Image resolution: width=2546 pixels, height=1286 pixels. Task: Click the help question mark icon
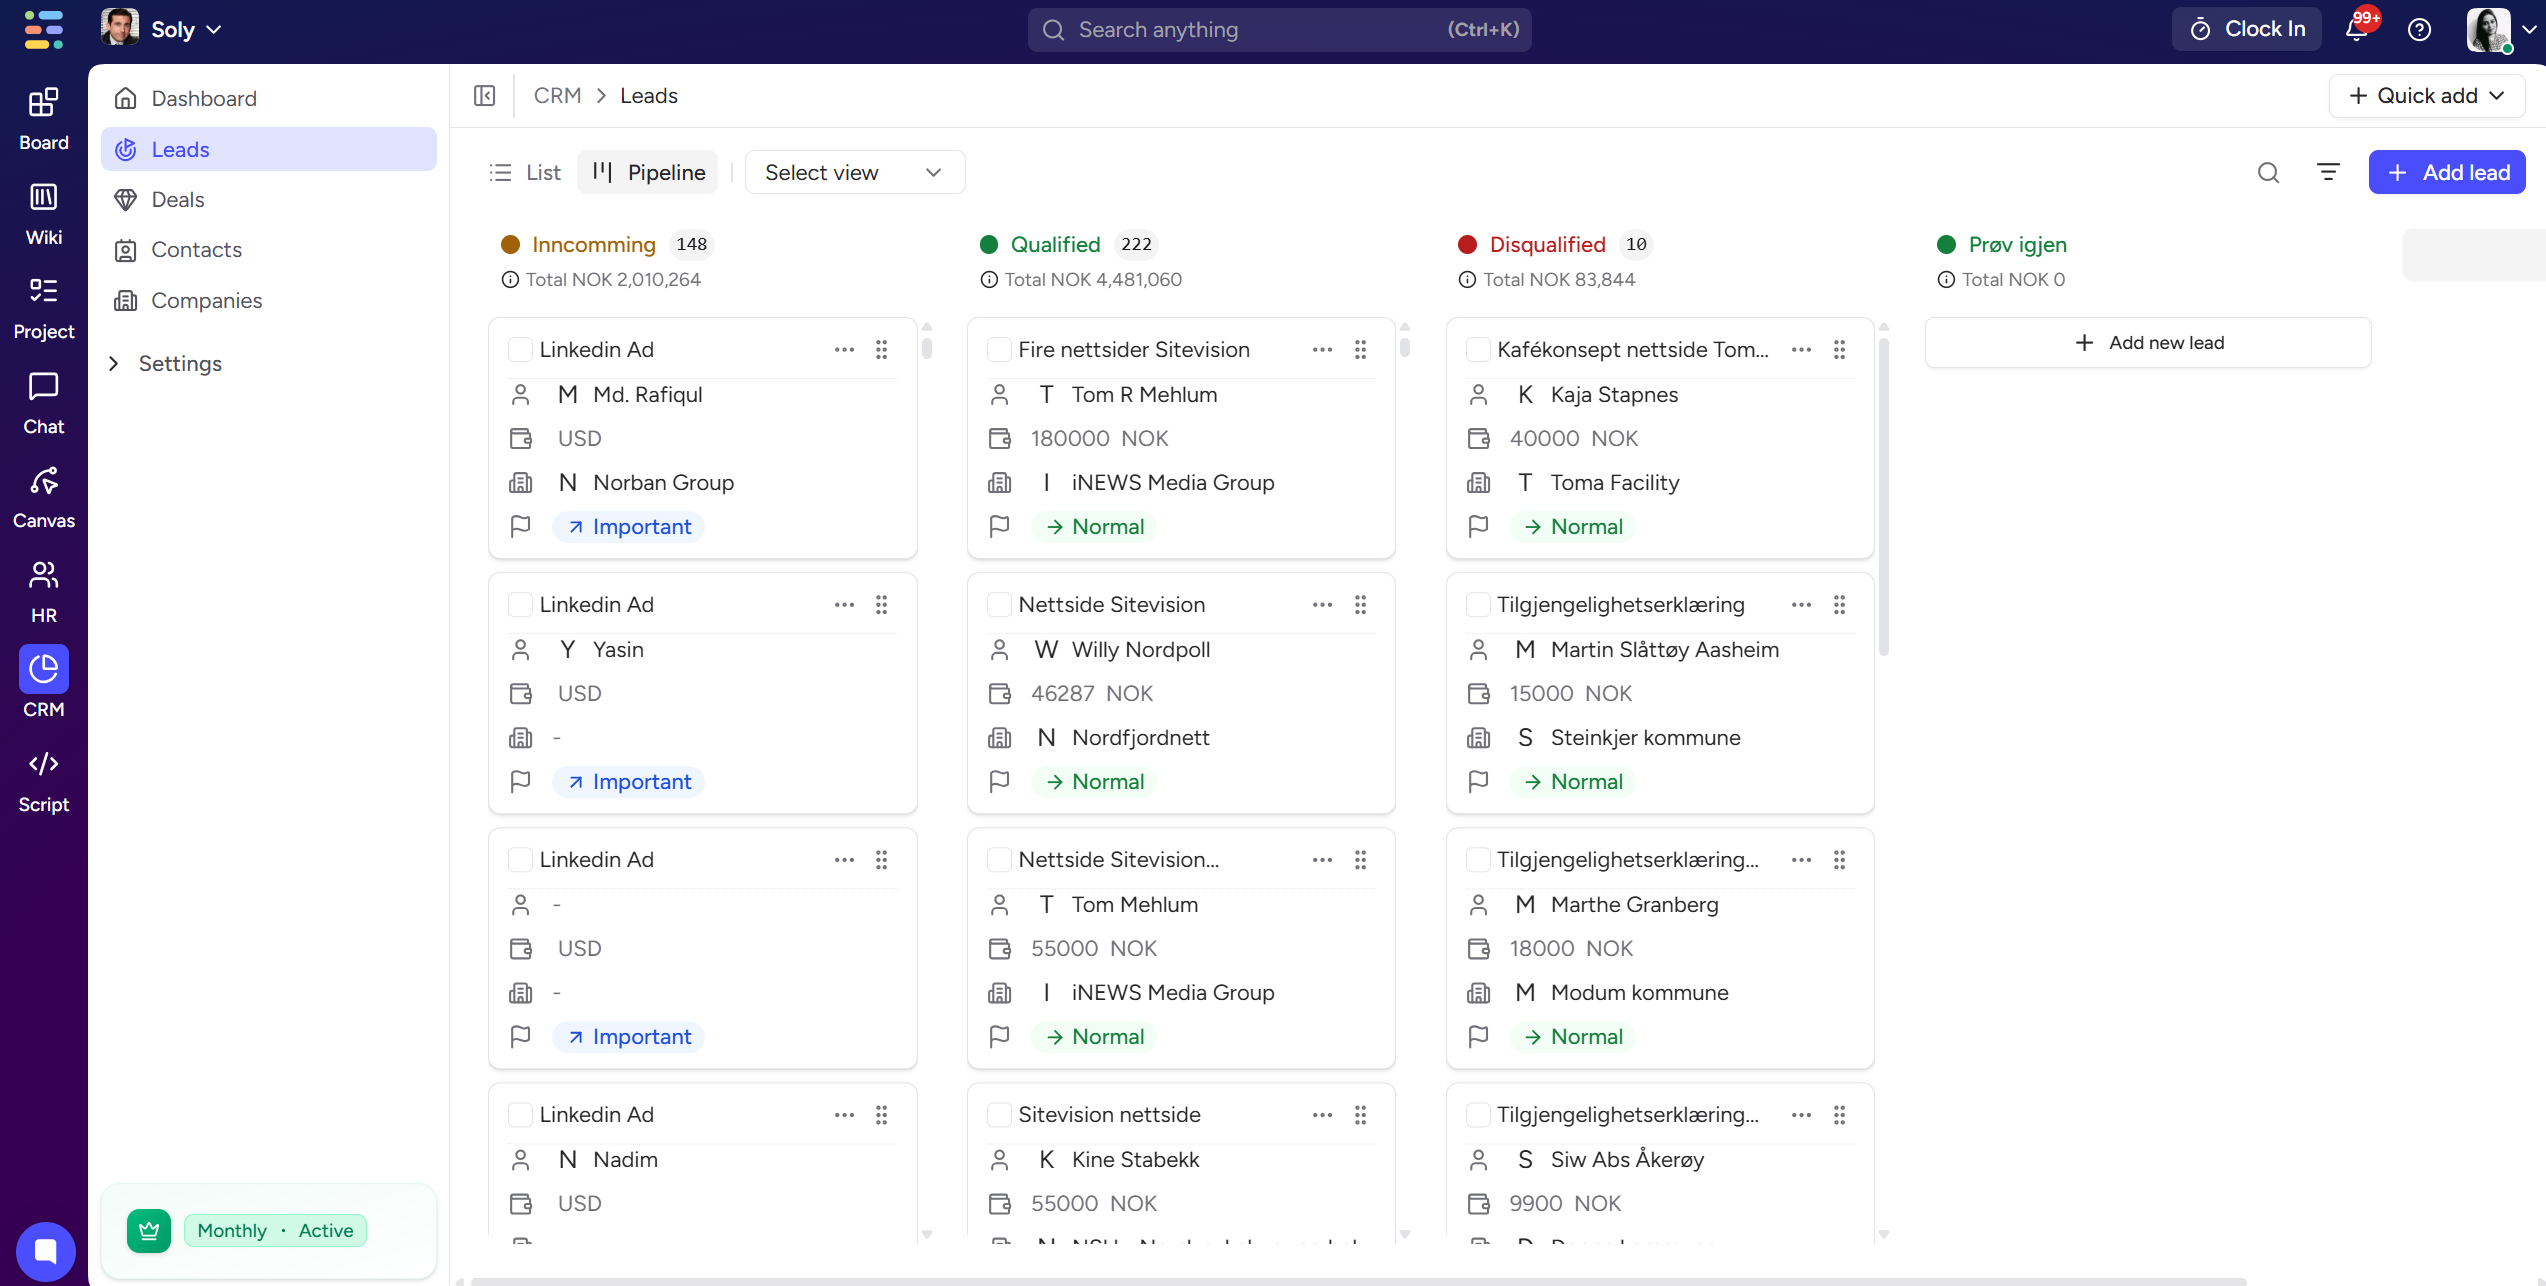(2419, 30)
